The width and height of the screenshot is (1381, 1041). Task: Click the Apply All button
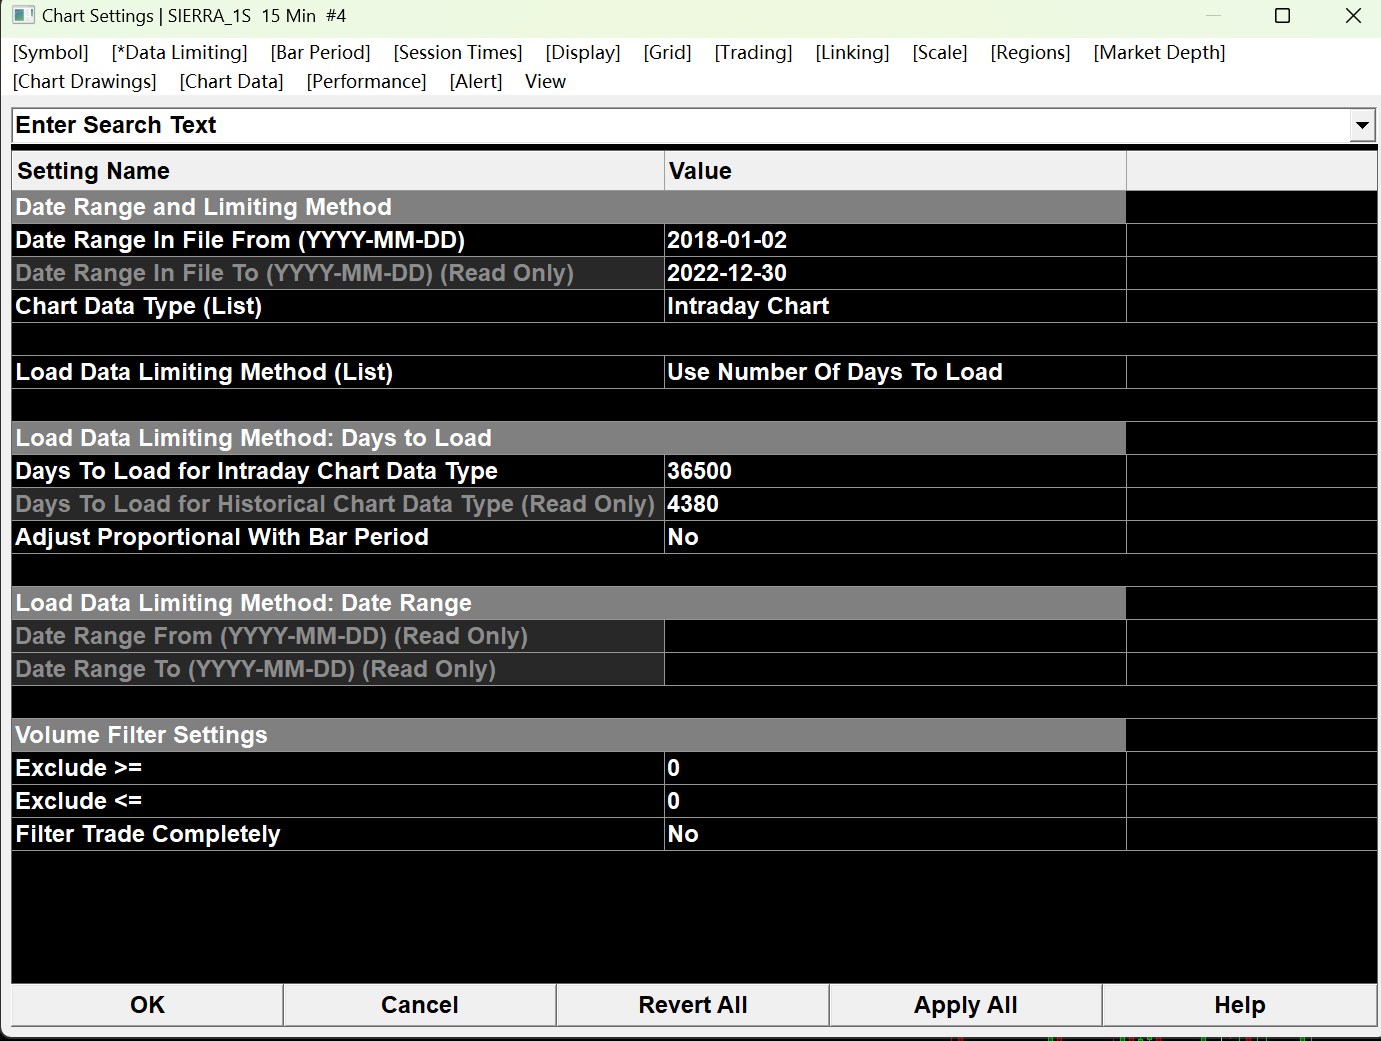(966, 1005)
